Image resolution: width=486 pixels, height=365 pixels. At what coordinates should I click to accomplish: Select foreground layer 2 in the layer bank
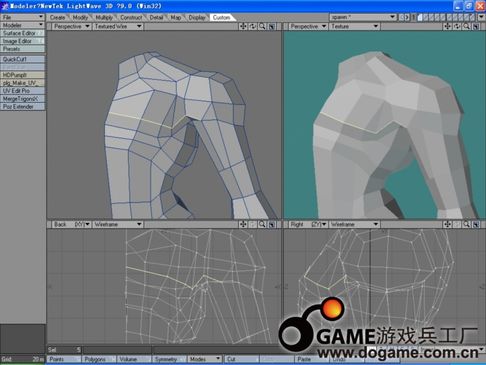425,17
